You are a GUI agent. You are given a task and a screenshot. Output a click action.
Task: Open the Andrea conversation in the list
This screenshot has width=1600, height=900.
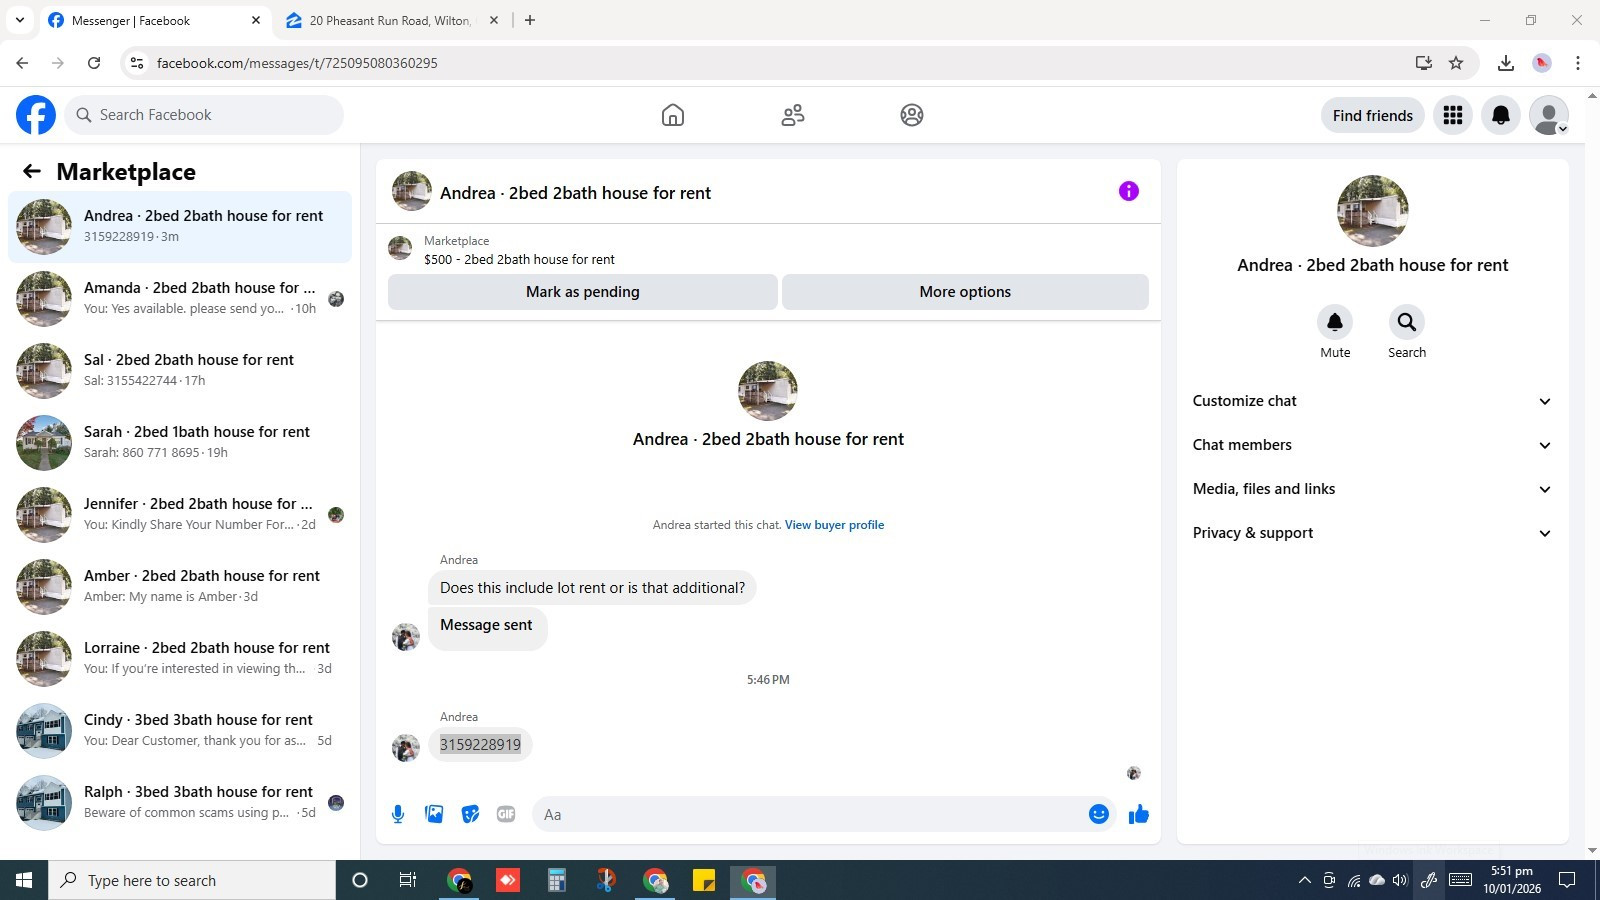click(180, 227)
